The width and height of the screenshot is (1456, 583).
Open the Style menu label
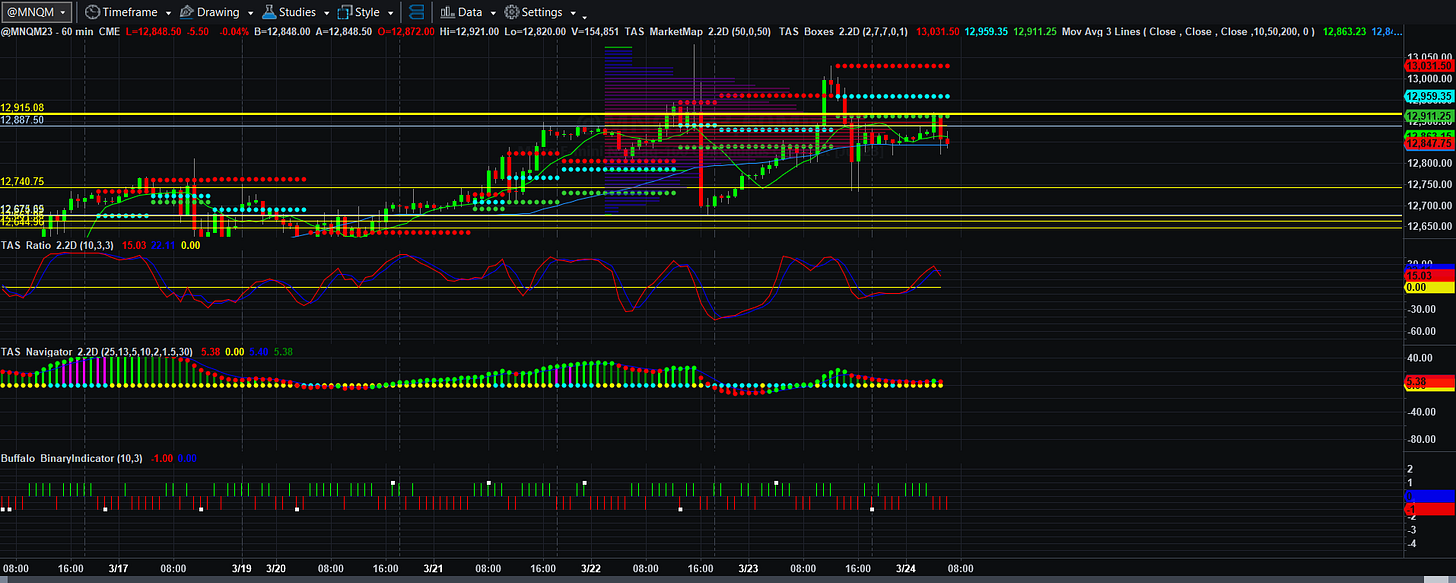pyautogui.click(x=368, y=13)
